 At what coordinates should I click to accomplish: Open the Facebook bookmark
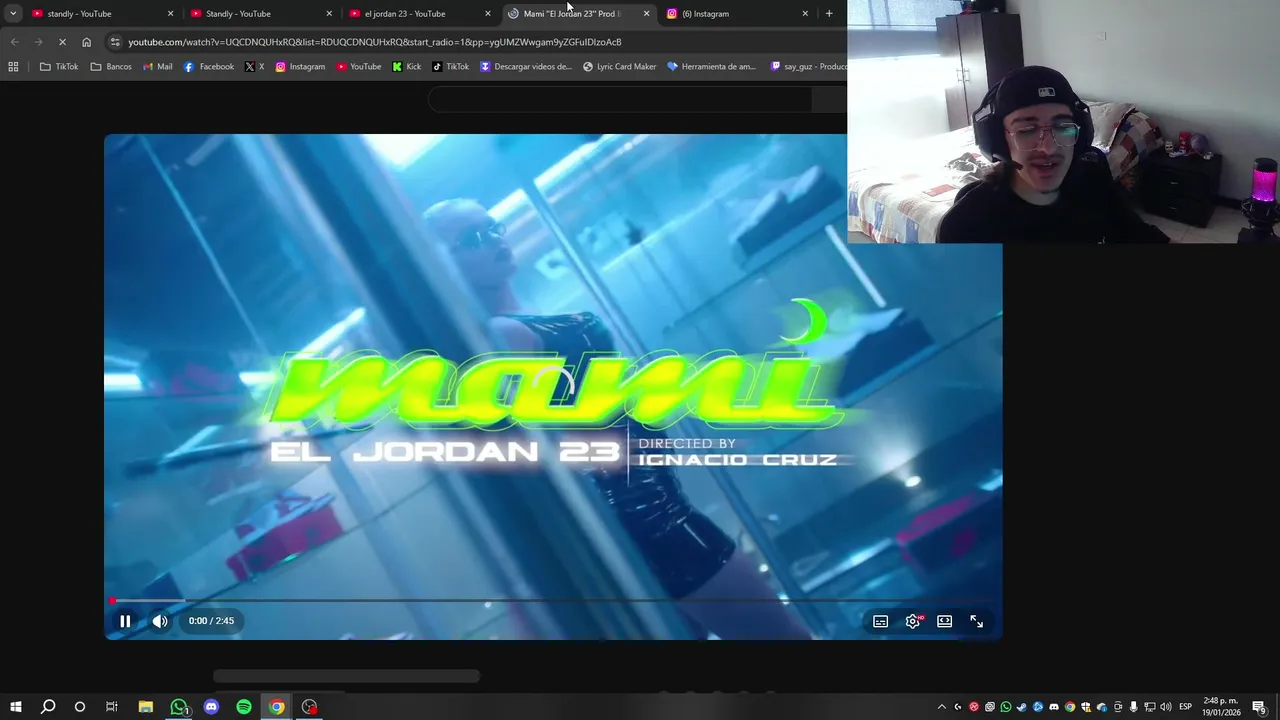point(209,67)
